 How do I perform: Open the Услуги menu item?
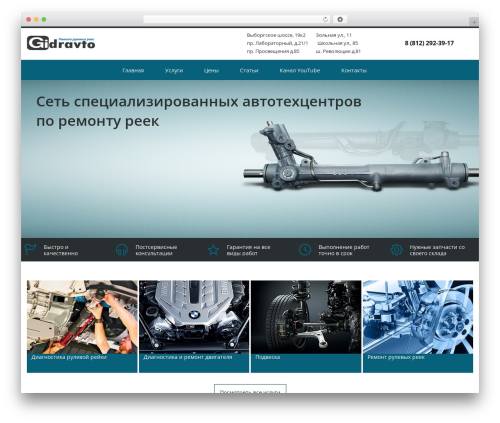click(x=174, y=70)
